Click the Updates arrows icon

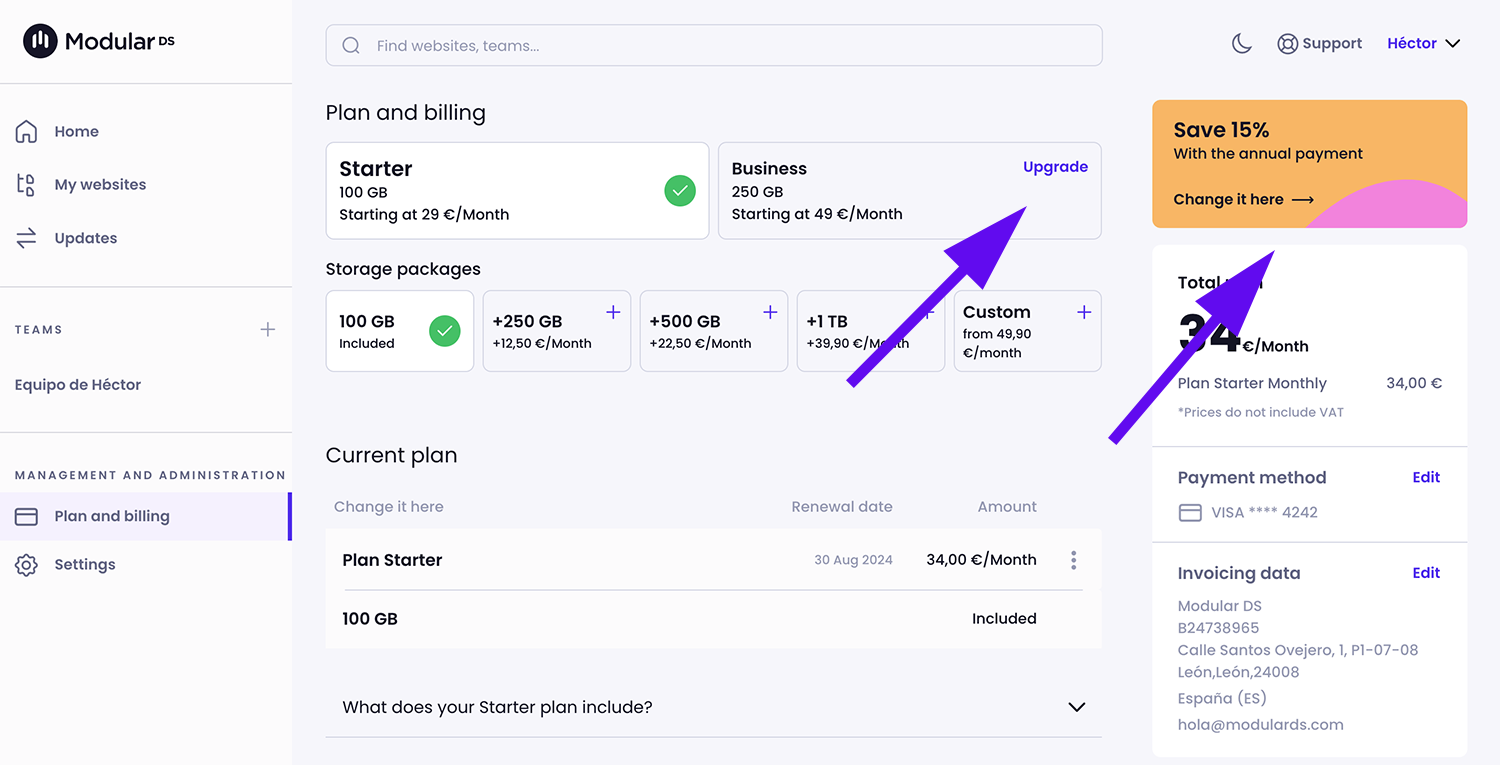coord(27,238)
